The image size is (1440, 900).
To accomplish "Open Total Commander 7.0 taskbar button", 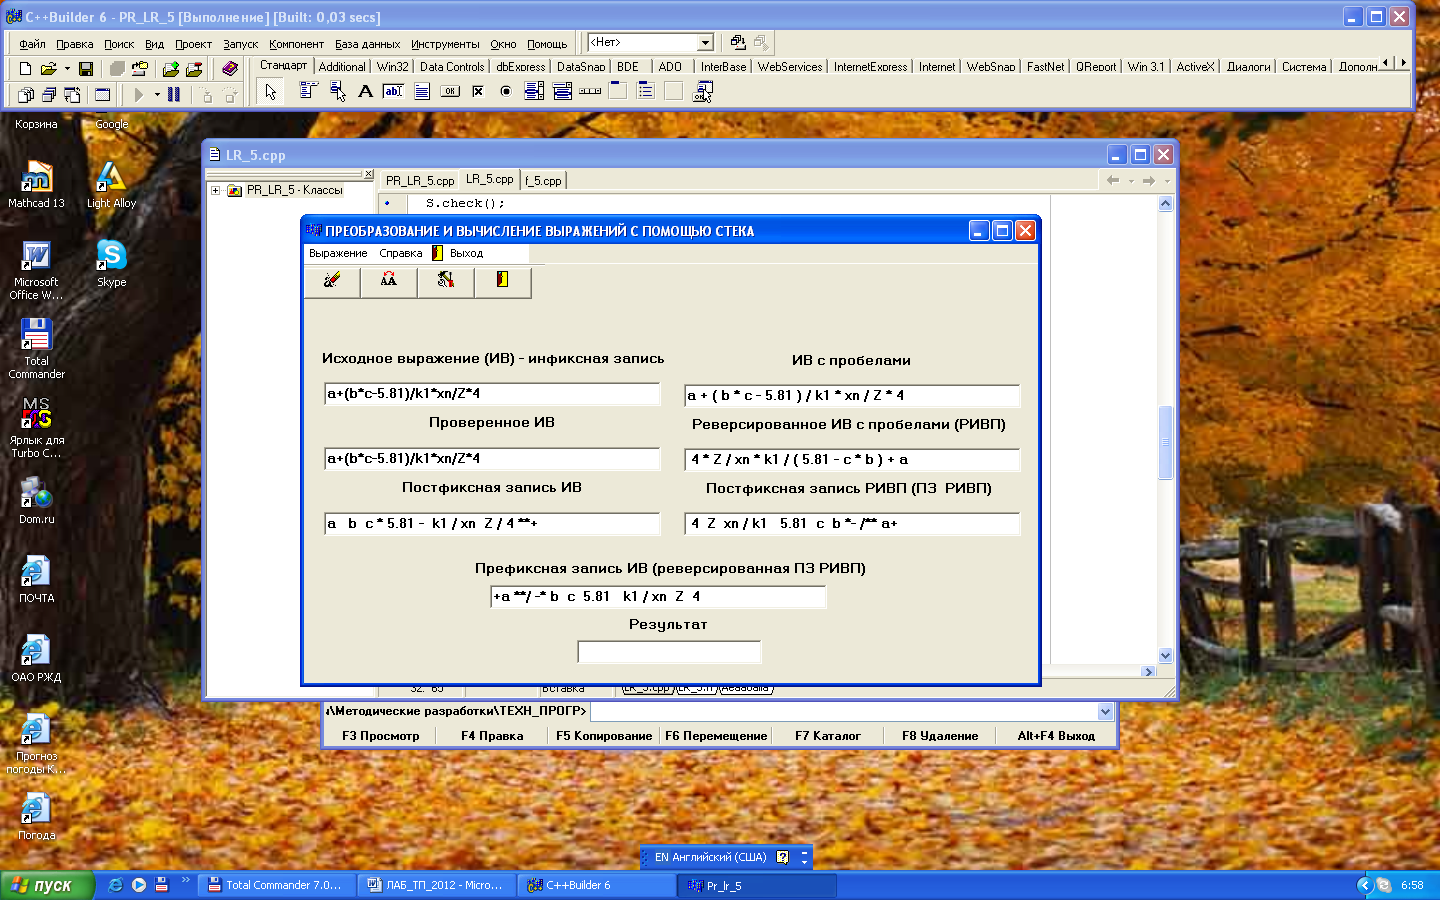I will 276,885.
